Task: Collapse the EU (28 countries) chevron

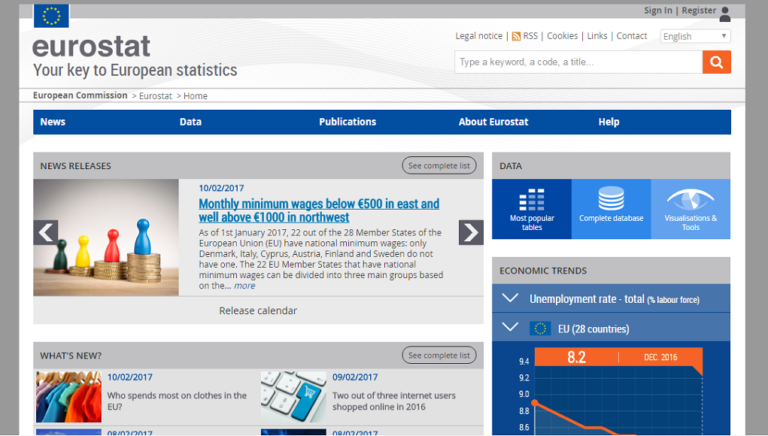Action: click(510, 327)
